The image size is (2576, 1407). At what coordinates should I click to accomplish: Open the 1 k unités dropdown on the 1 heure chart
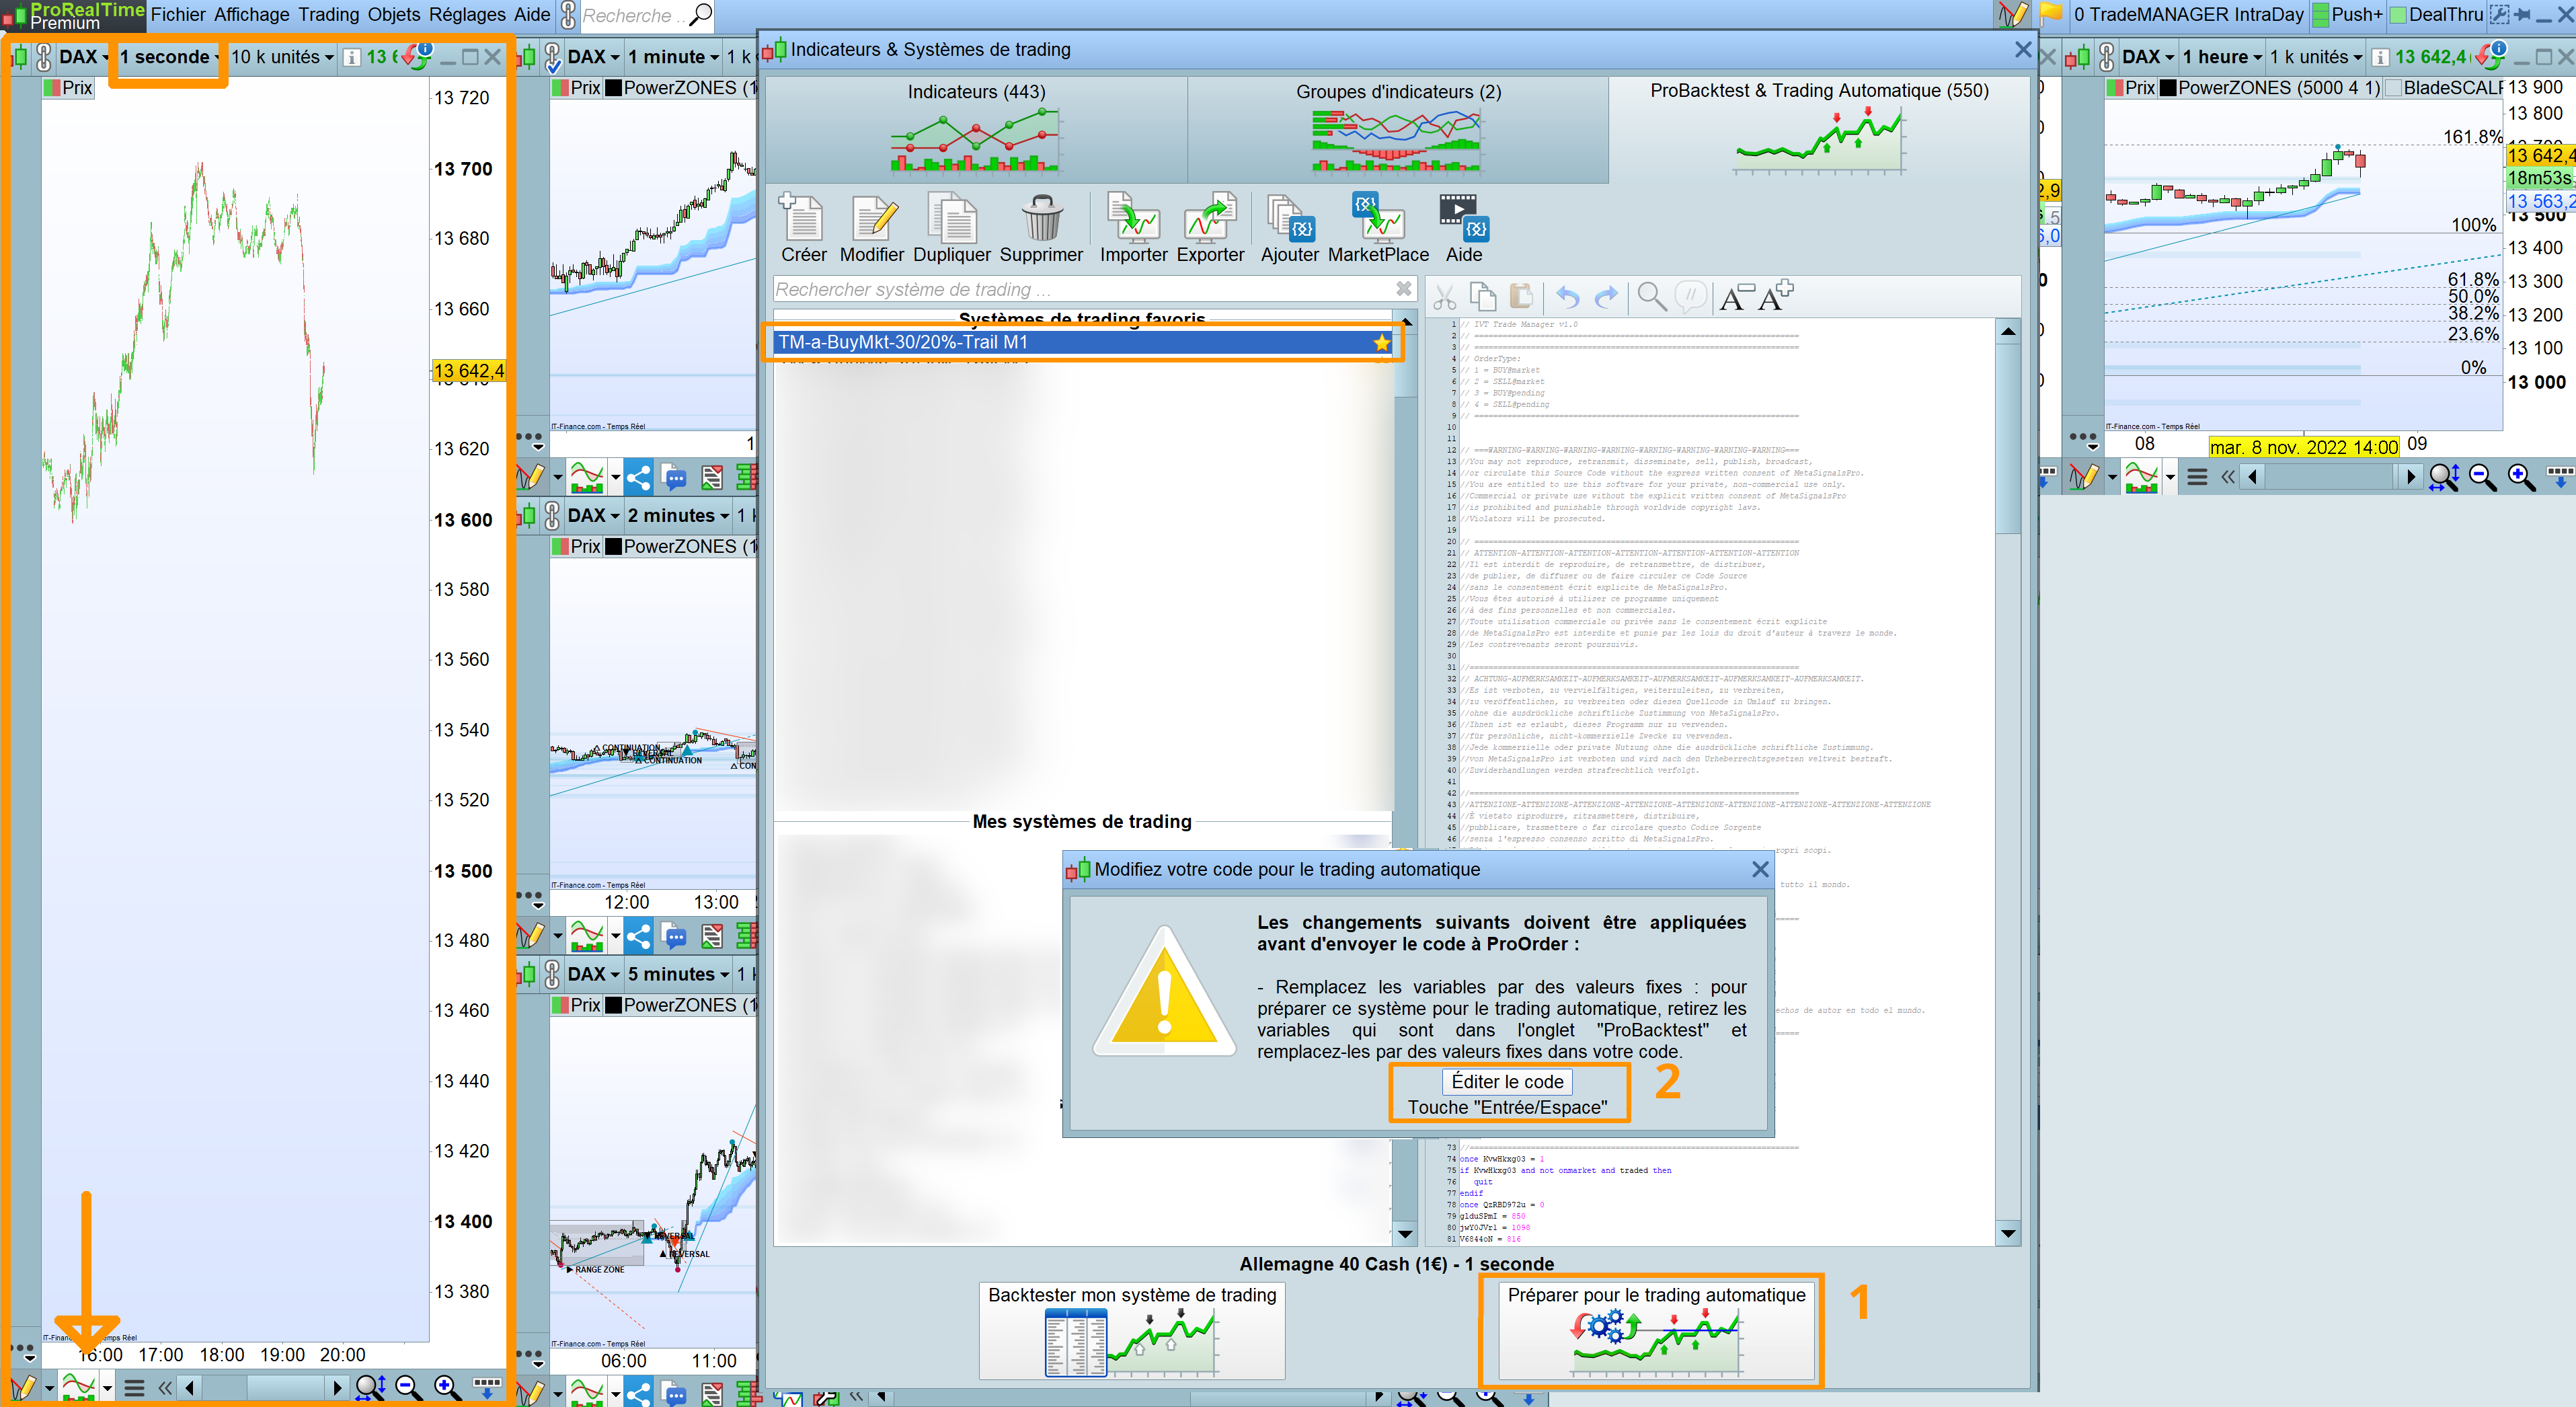[2316, 57]
